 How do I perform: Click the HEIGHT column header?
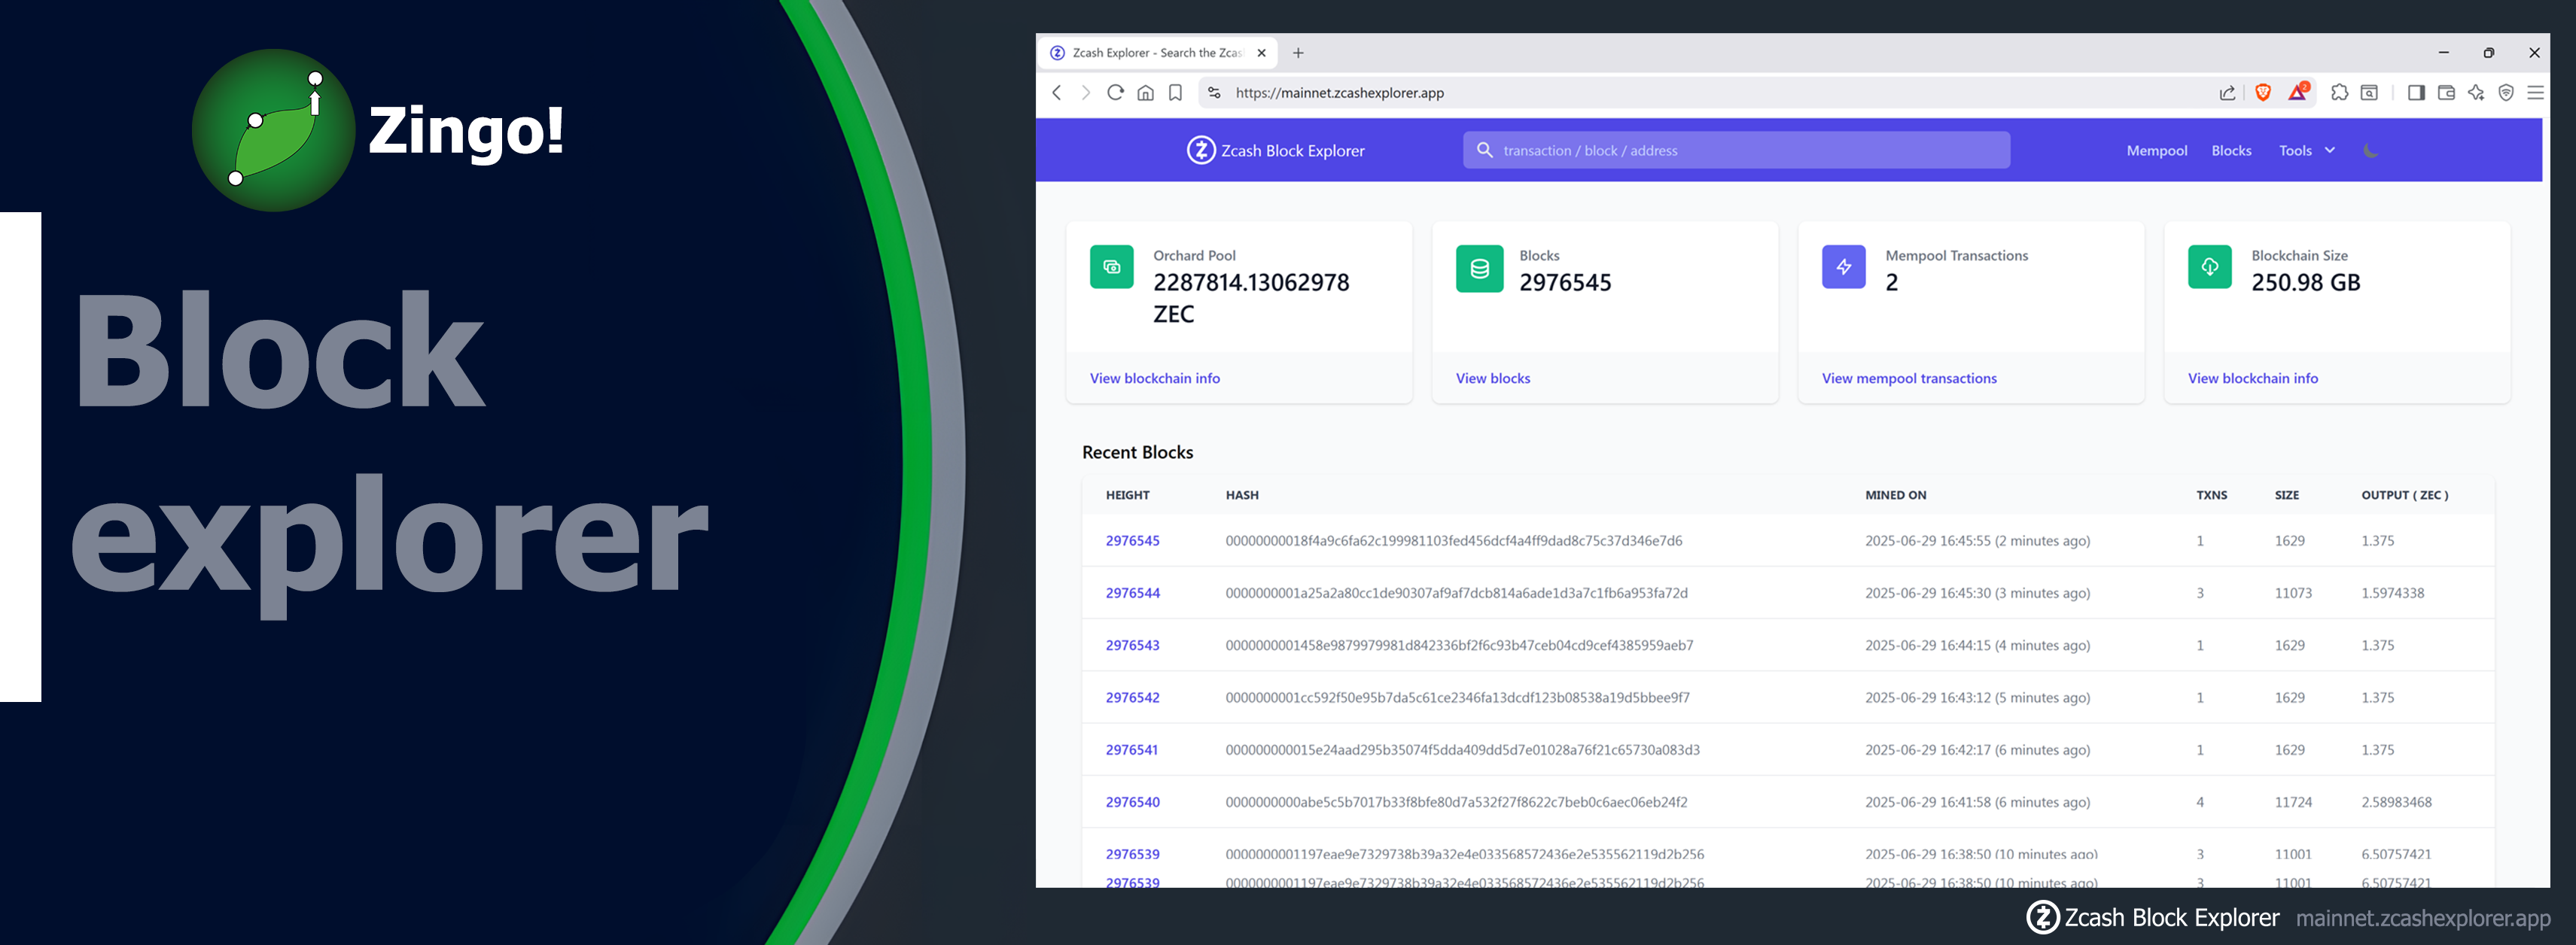click(x=1128, y=495)
